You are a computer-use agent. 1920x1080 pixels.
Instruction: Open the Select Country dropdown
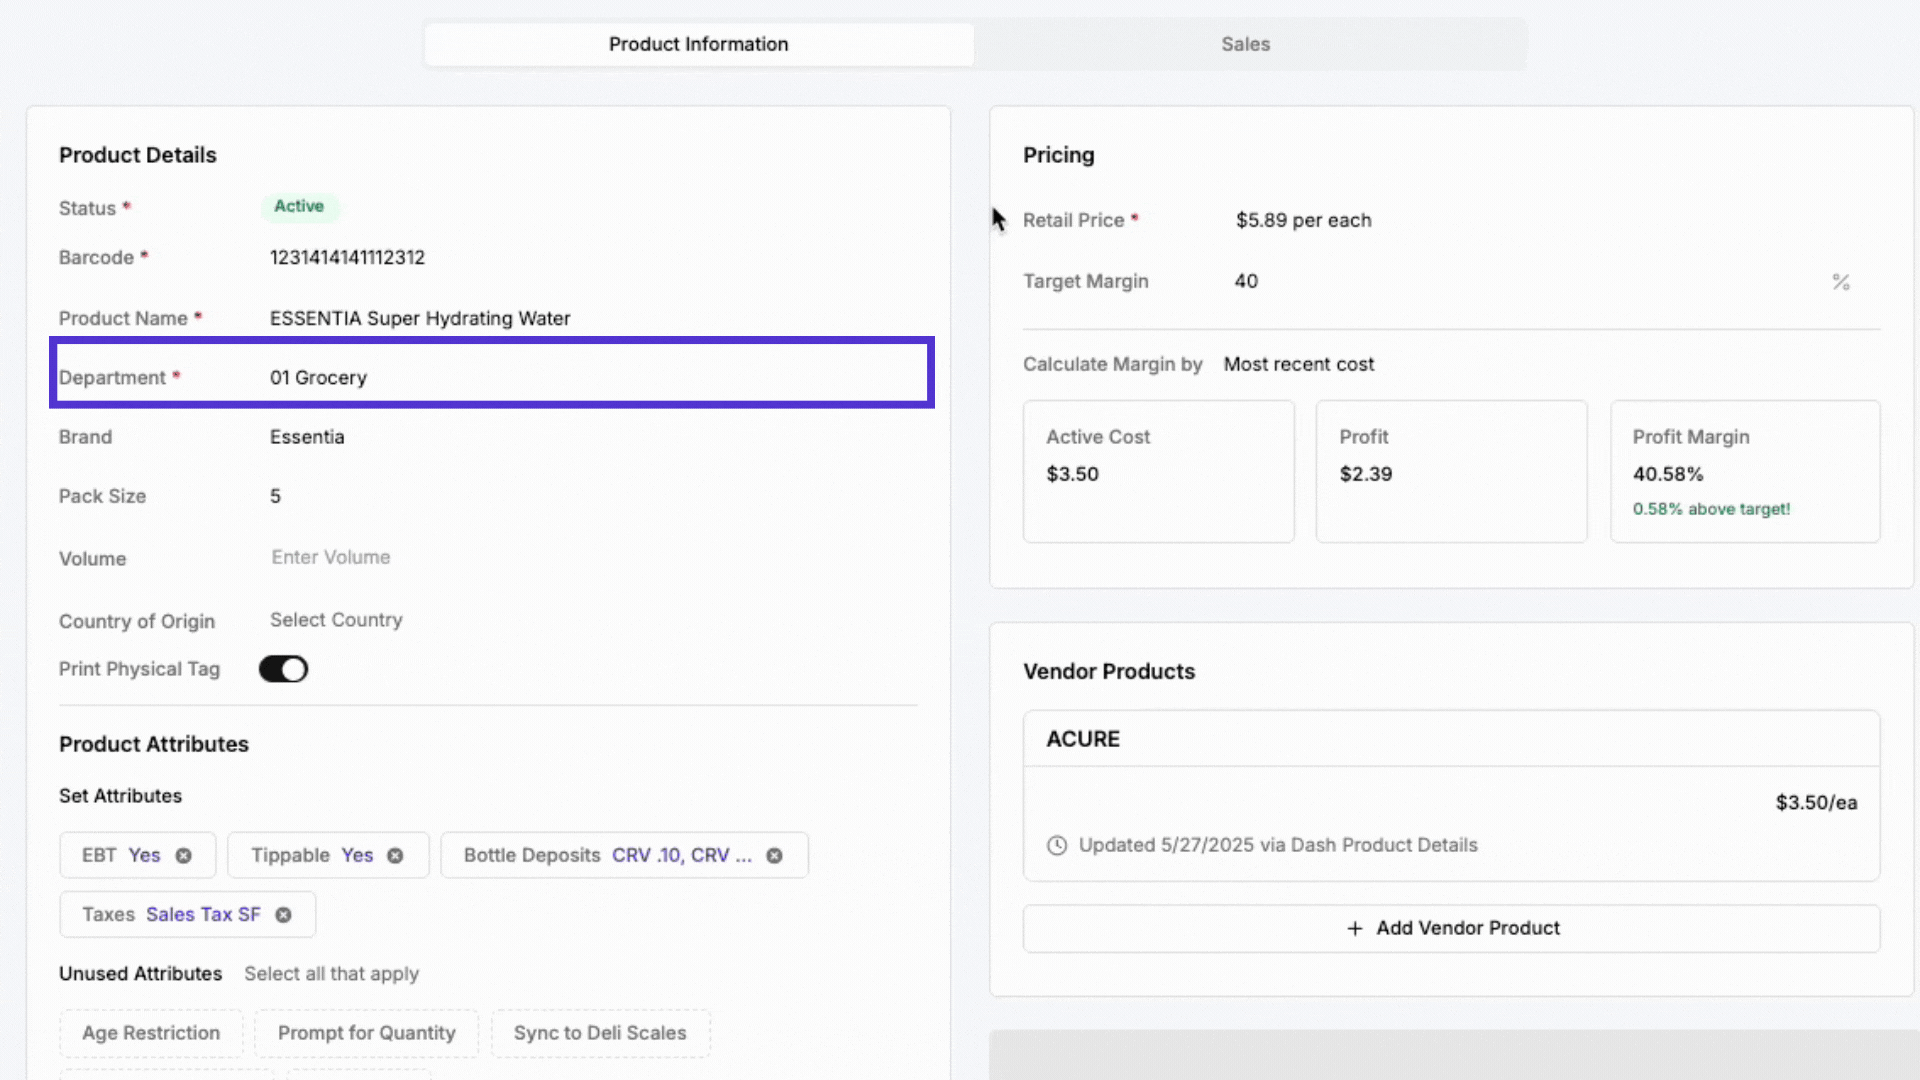[x=336, y=620]
